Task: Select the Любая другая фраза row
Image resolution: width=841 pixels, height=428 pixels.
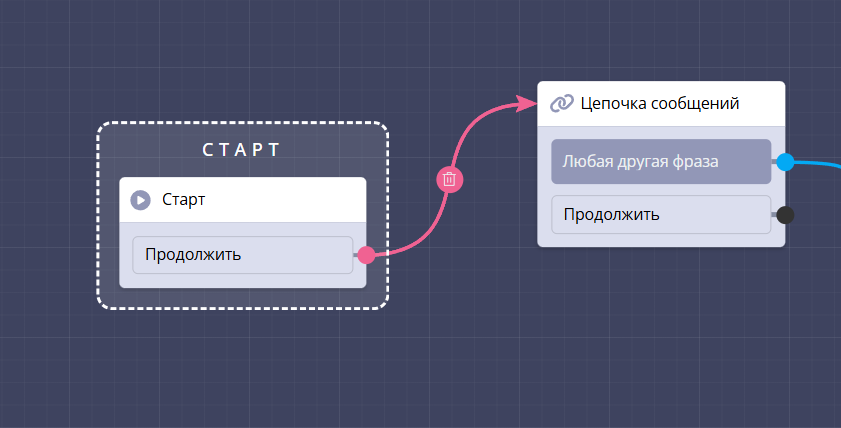Action: coord(660,162)
